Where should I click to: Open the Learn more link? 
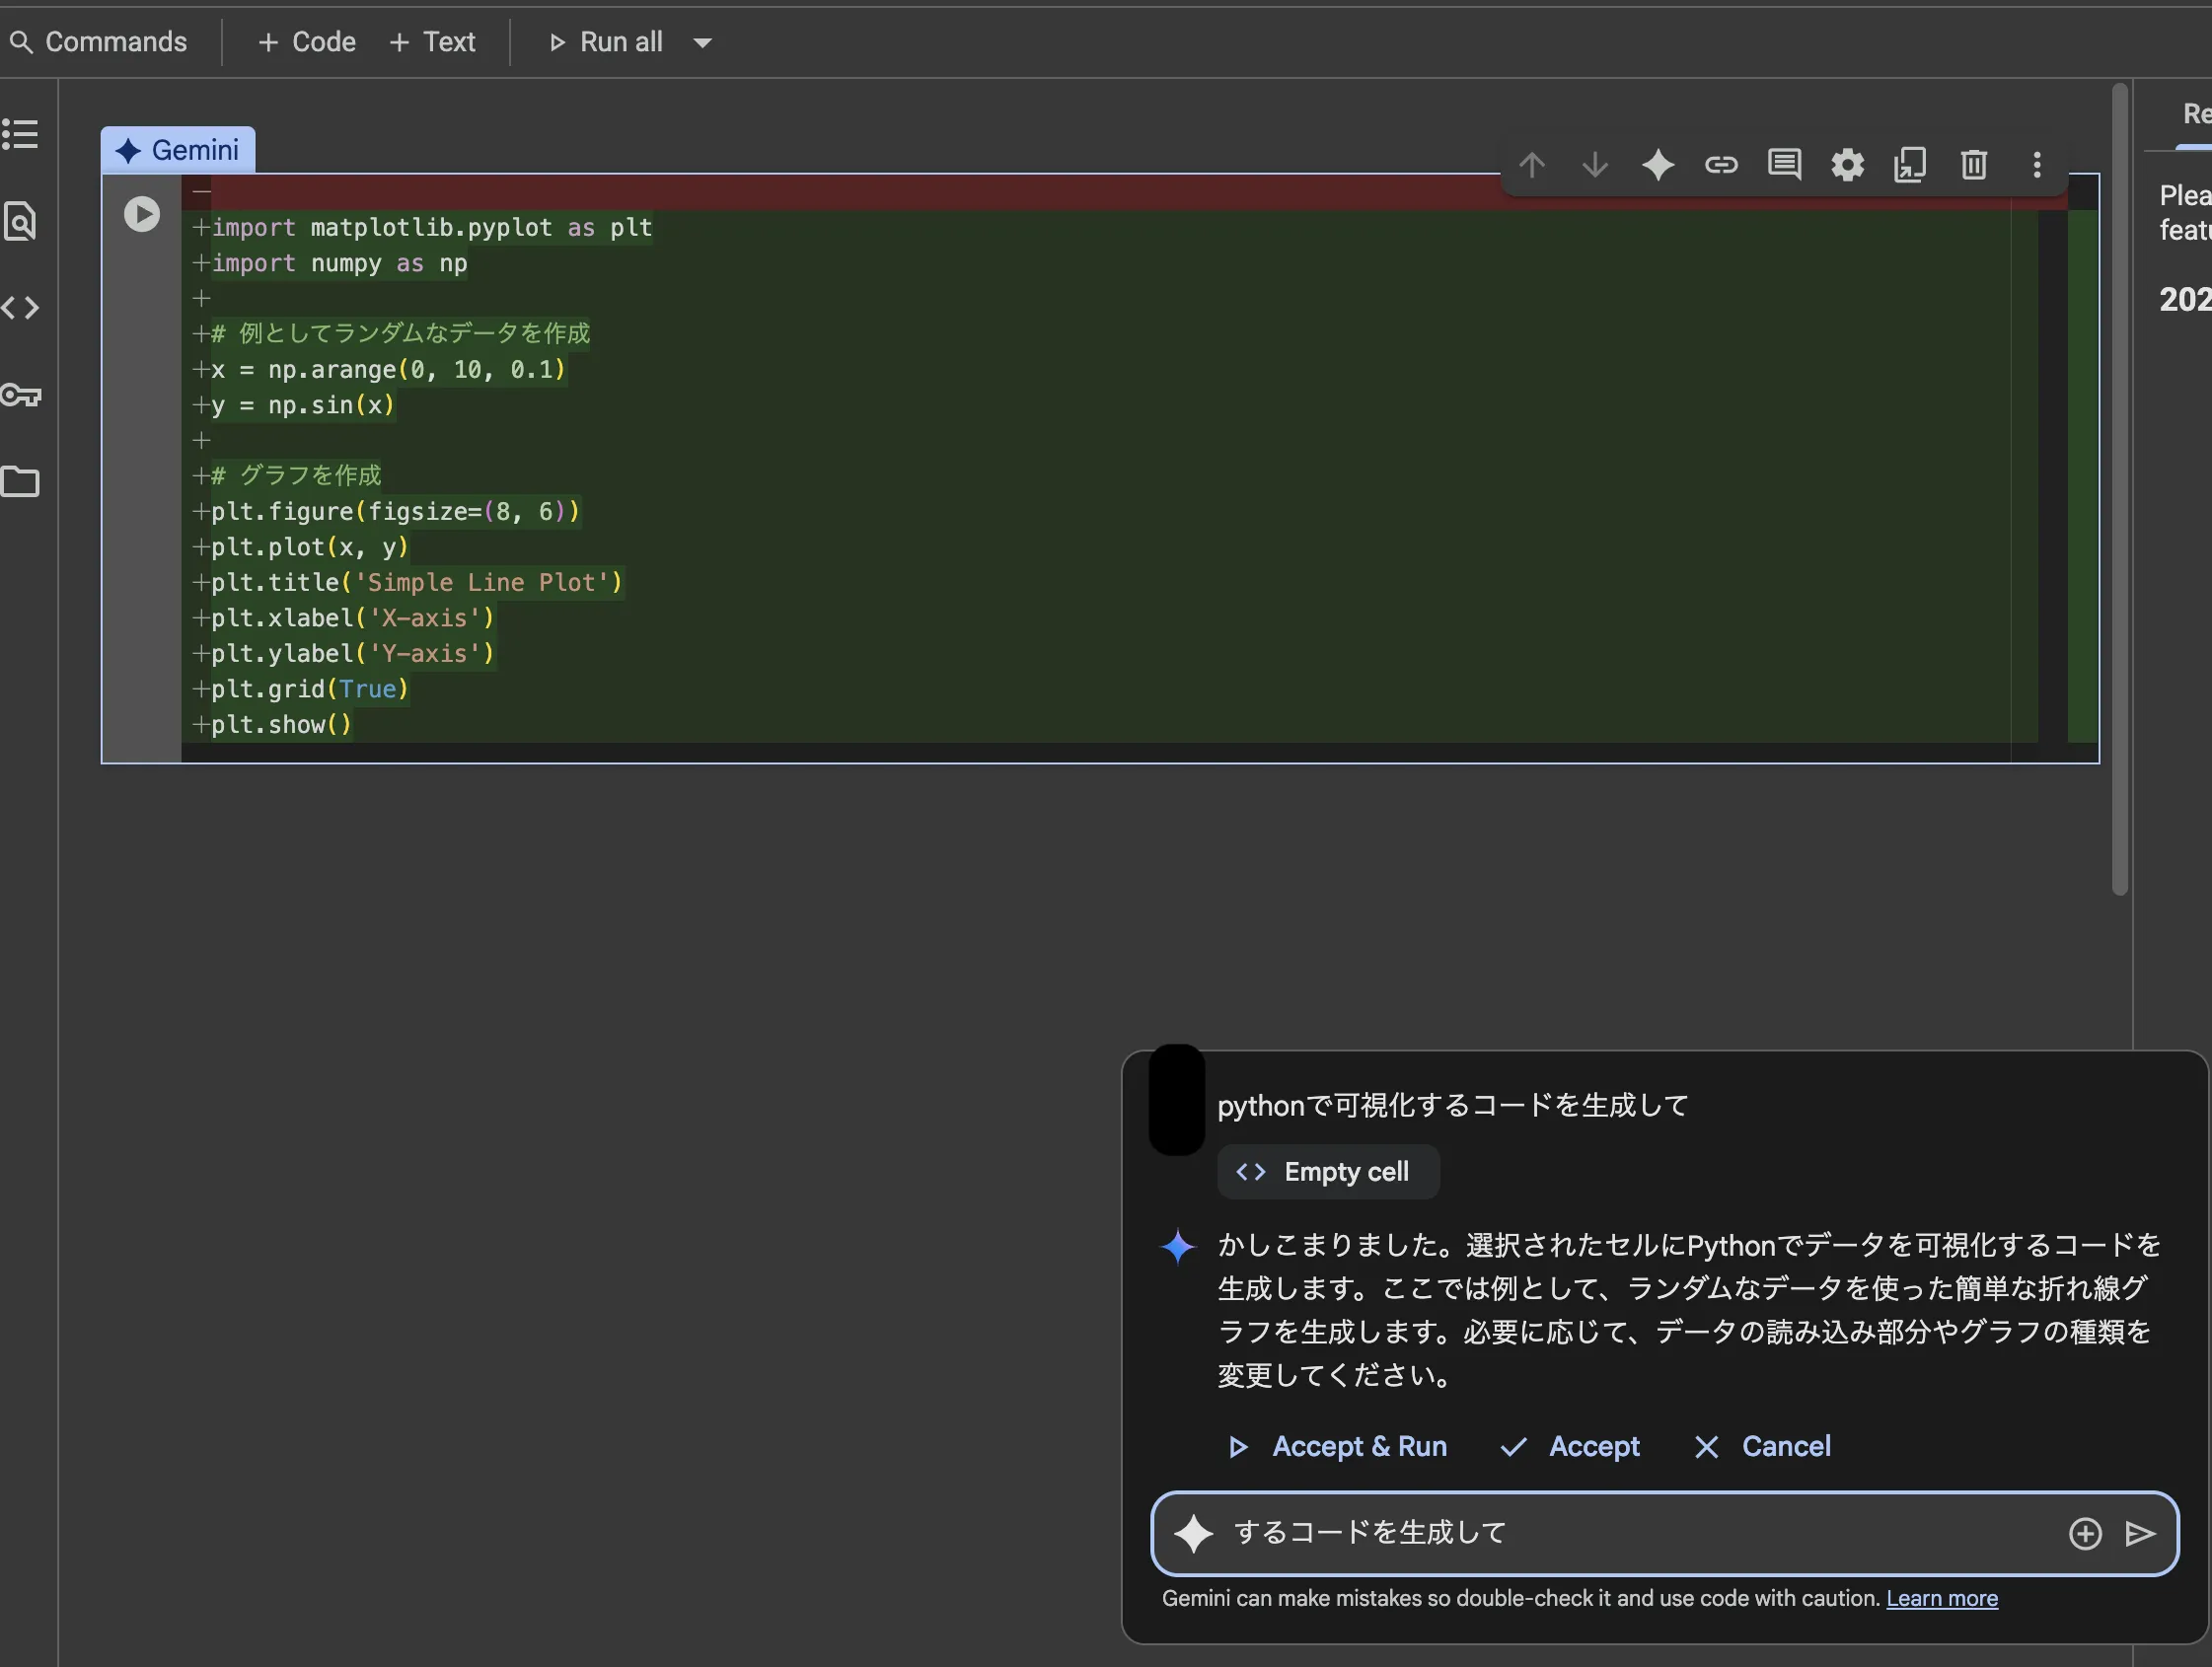[x=1941, y=1598]
